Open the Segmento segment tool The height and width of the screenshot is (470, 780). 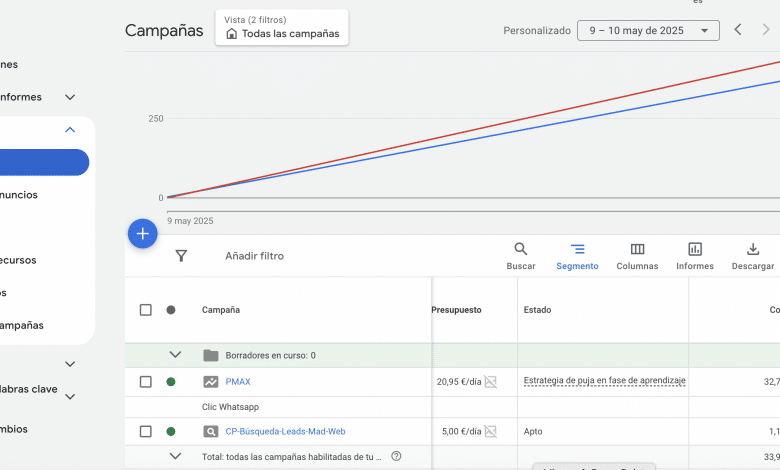(x=577, y=256)
